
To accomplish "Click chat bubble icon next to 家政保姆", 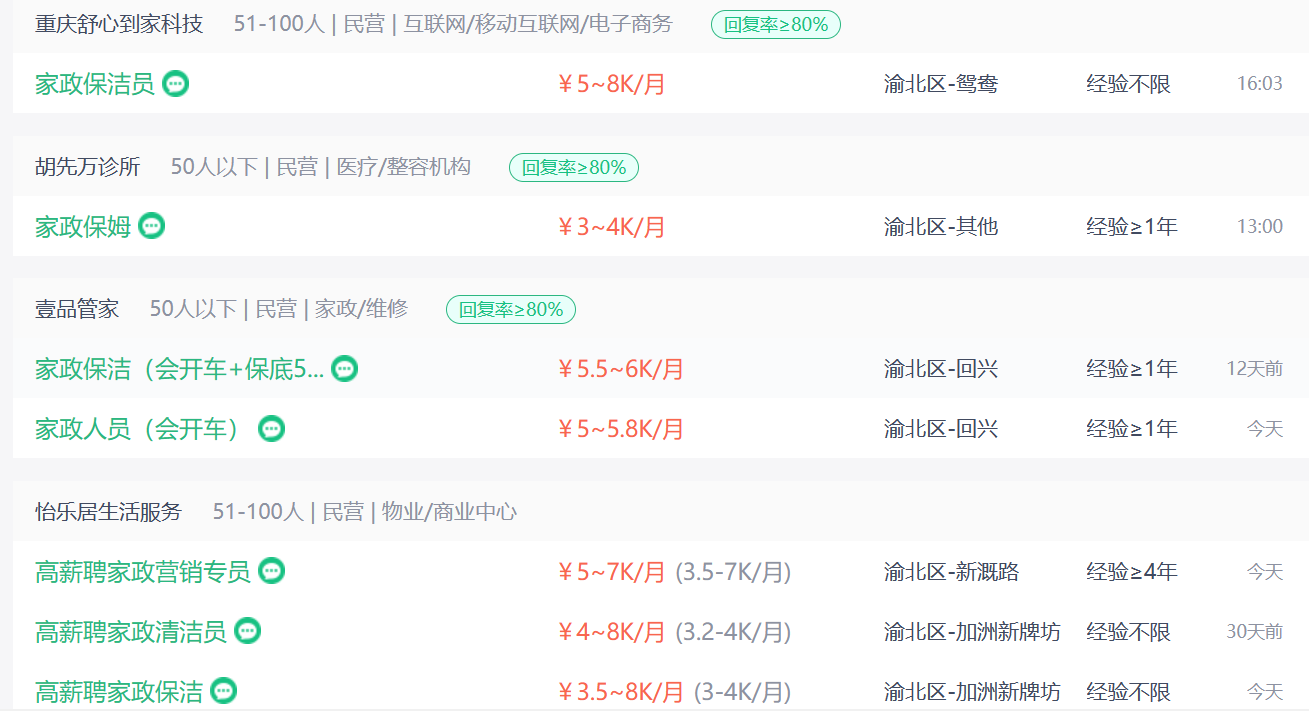I will 152,226.
